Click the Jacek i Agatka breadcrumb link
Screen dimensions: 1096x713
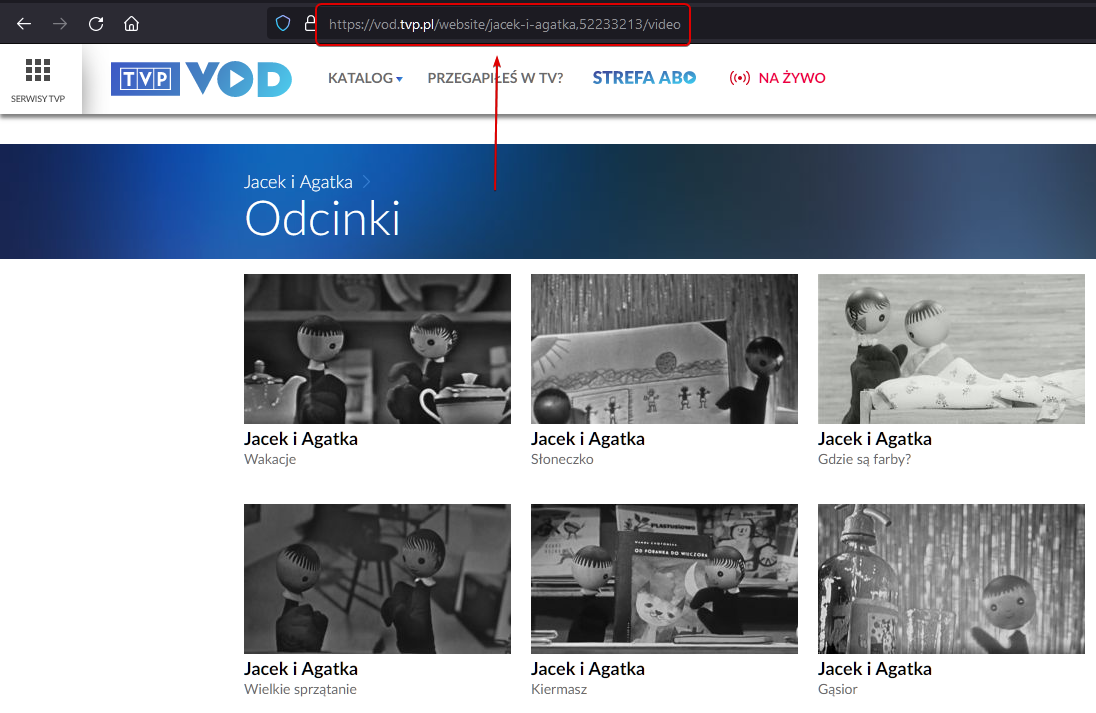(298, 182)
